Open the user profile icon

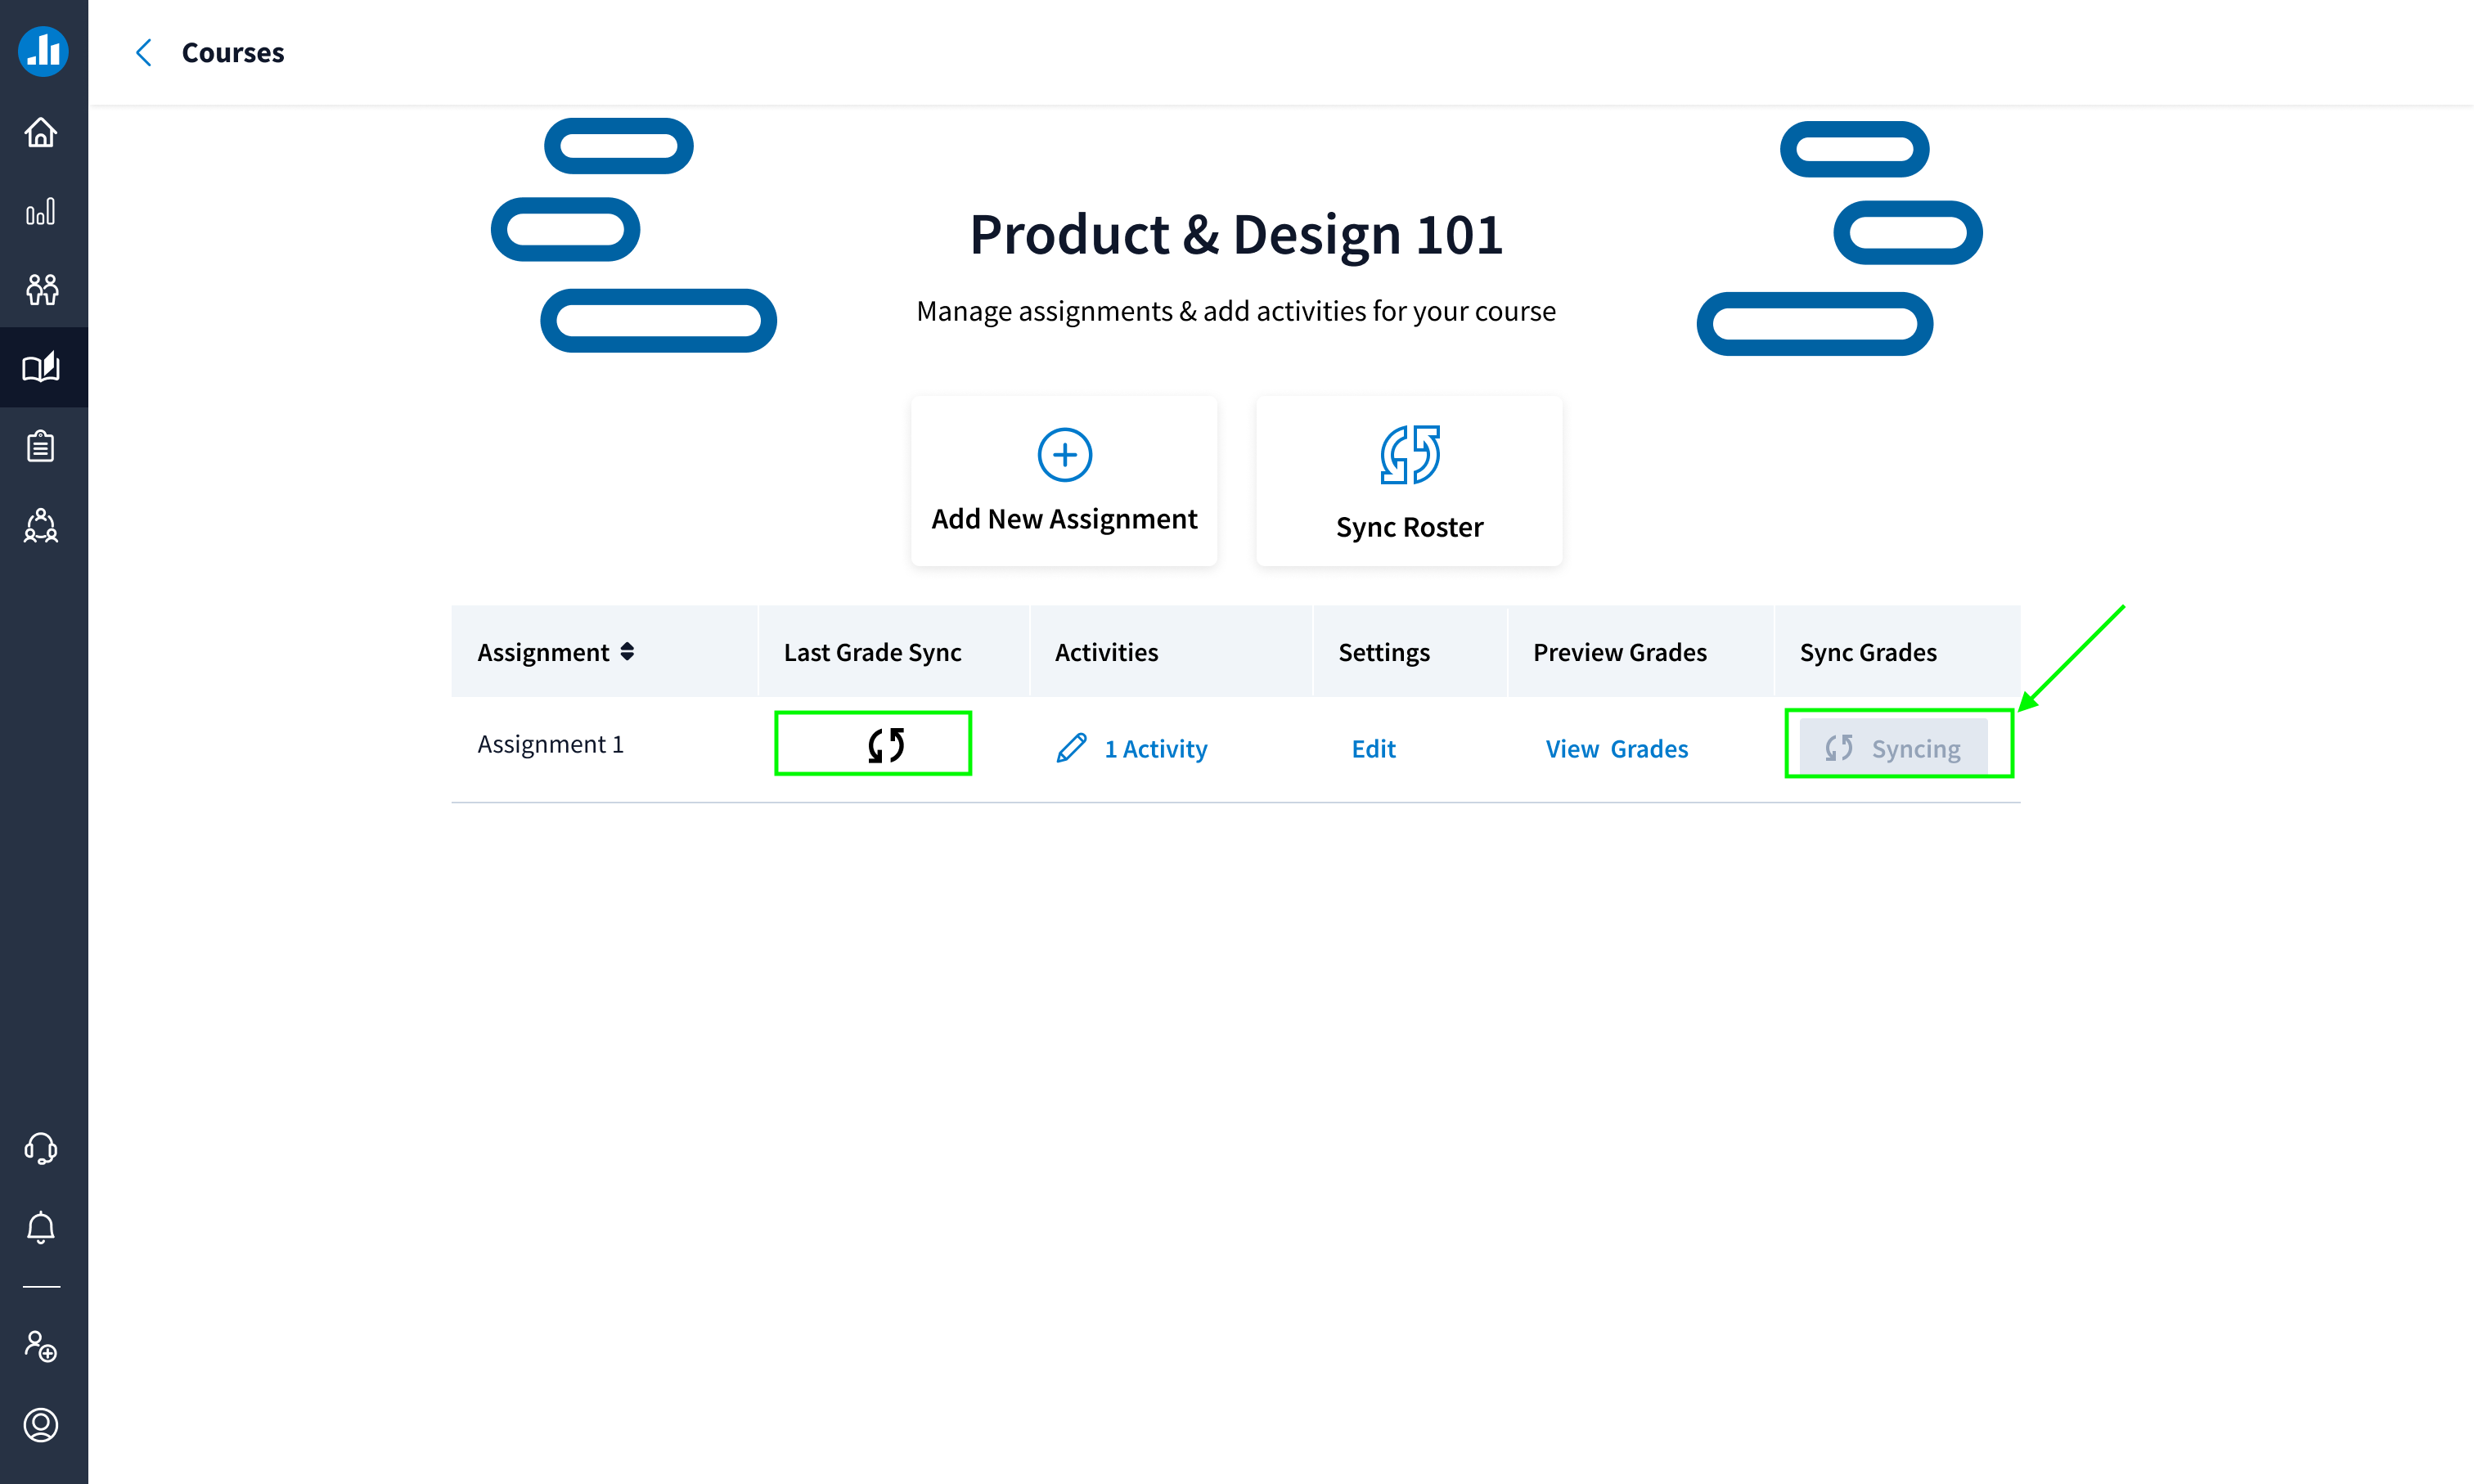pos(41,1424)
